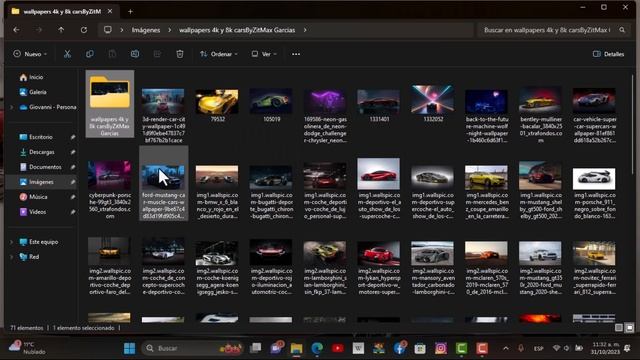The width and height of the screenshot is (640, 360).
Task: Go up one folder level
Action: (61, 30)
